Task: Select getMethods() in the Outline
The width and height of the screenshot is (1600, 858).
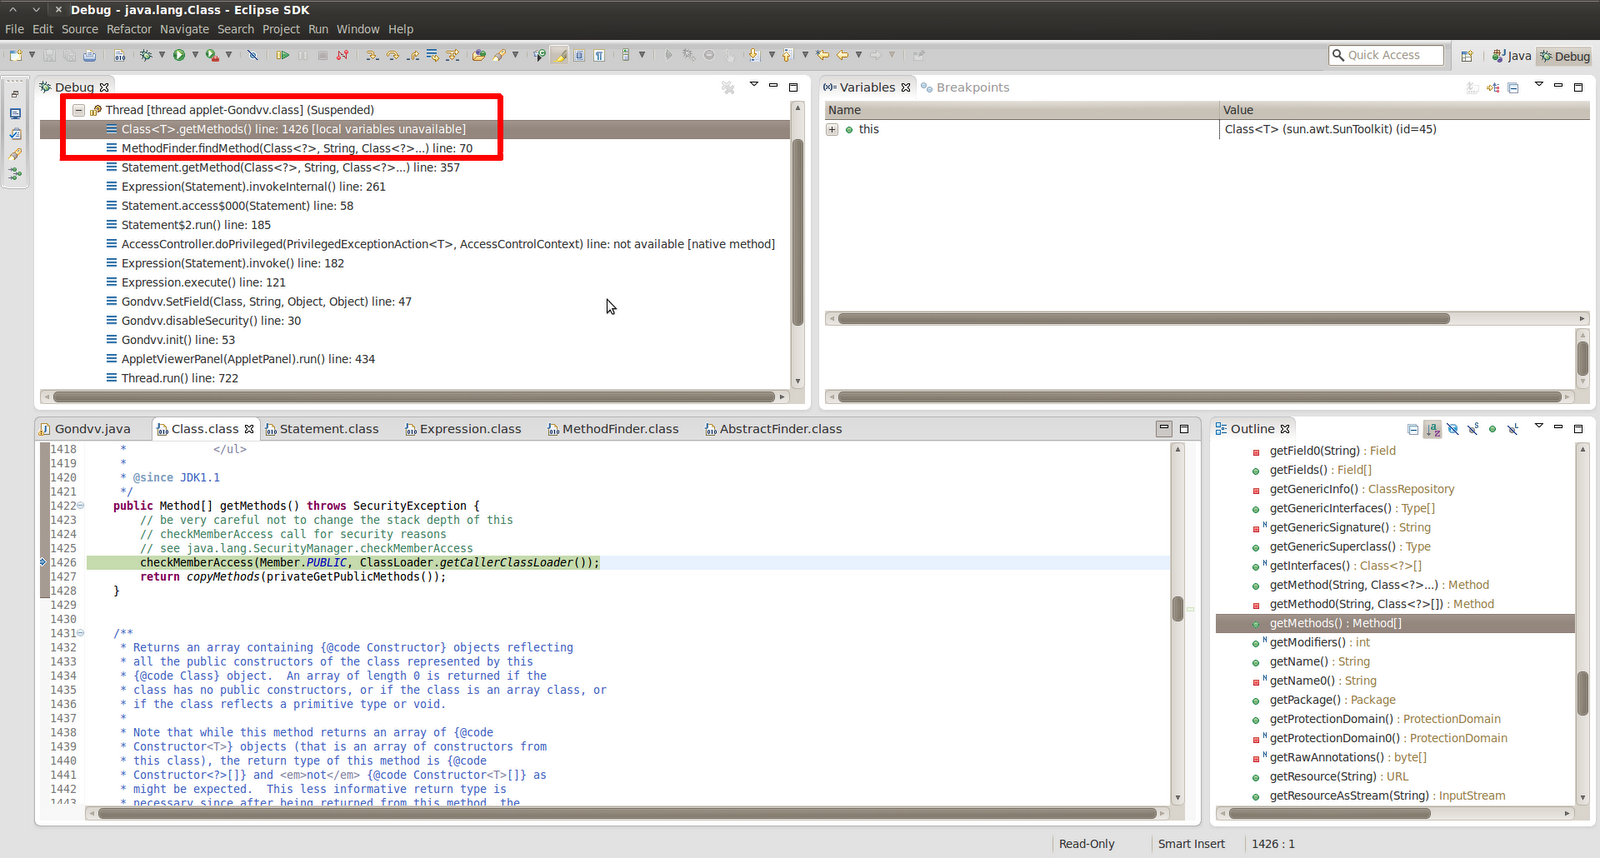Action: click(x=1394, y=623)
